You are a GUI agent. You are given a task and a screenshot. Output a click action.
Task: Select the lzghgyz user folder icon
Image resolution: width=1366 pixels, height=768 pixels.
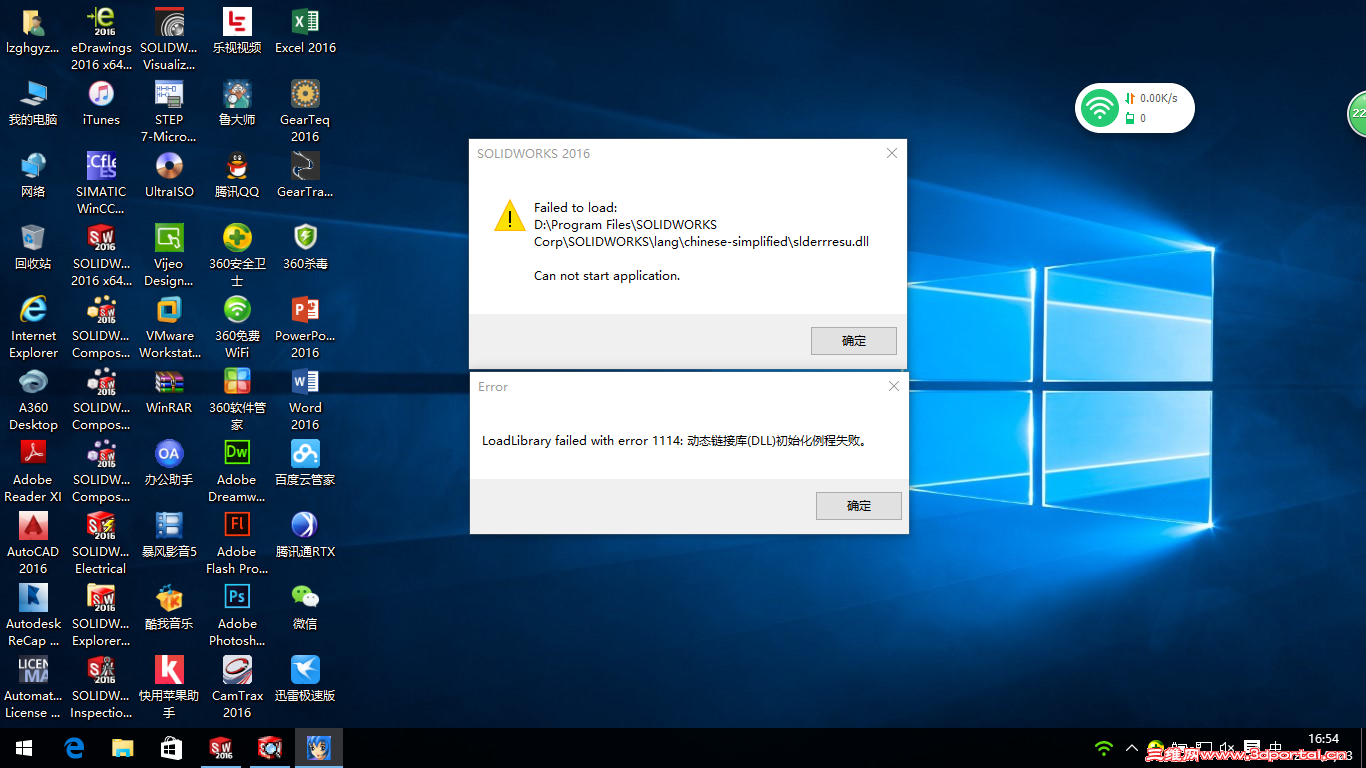click(x=33, y=31)
